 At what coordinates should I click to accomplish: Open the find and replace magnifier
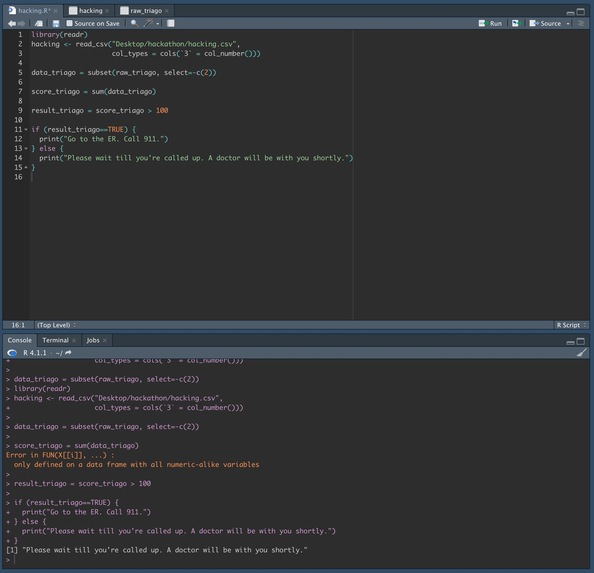(x=134, y=23)
